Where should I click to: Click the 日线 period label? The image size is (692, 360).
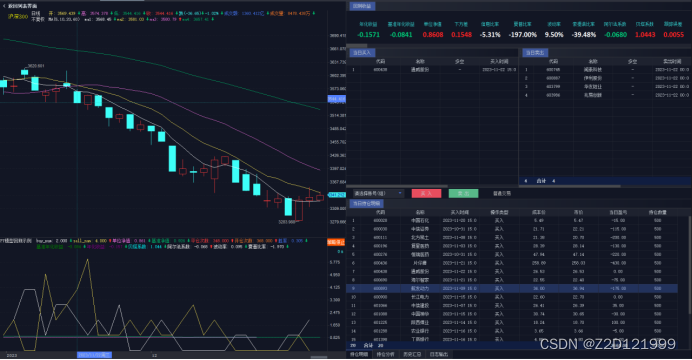pyautogui.click(x=35, y=14)
